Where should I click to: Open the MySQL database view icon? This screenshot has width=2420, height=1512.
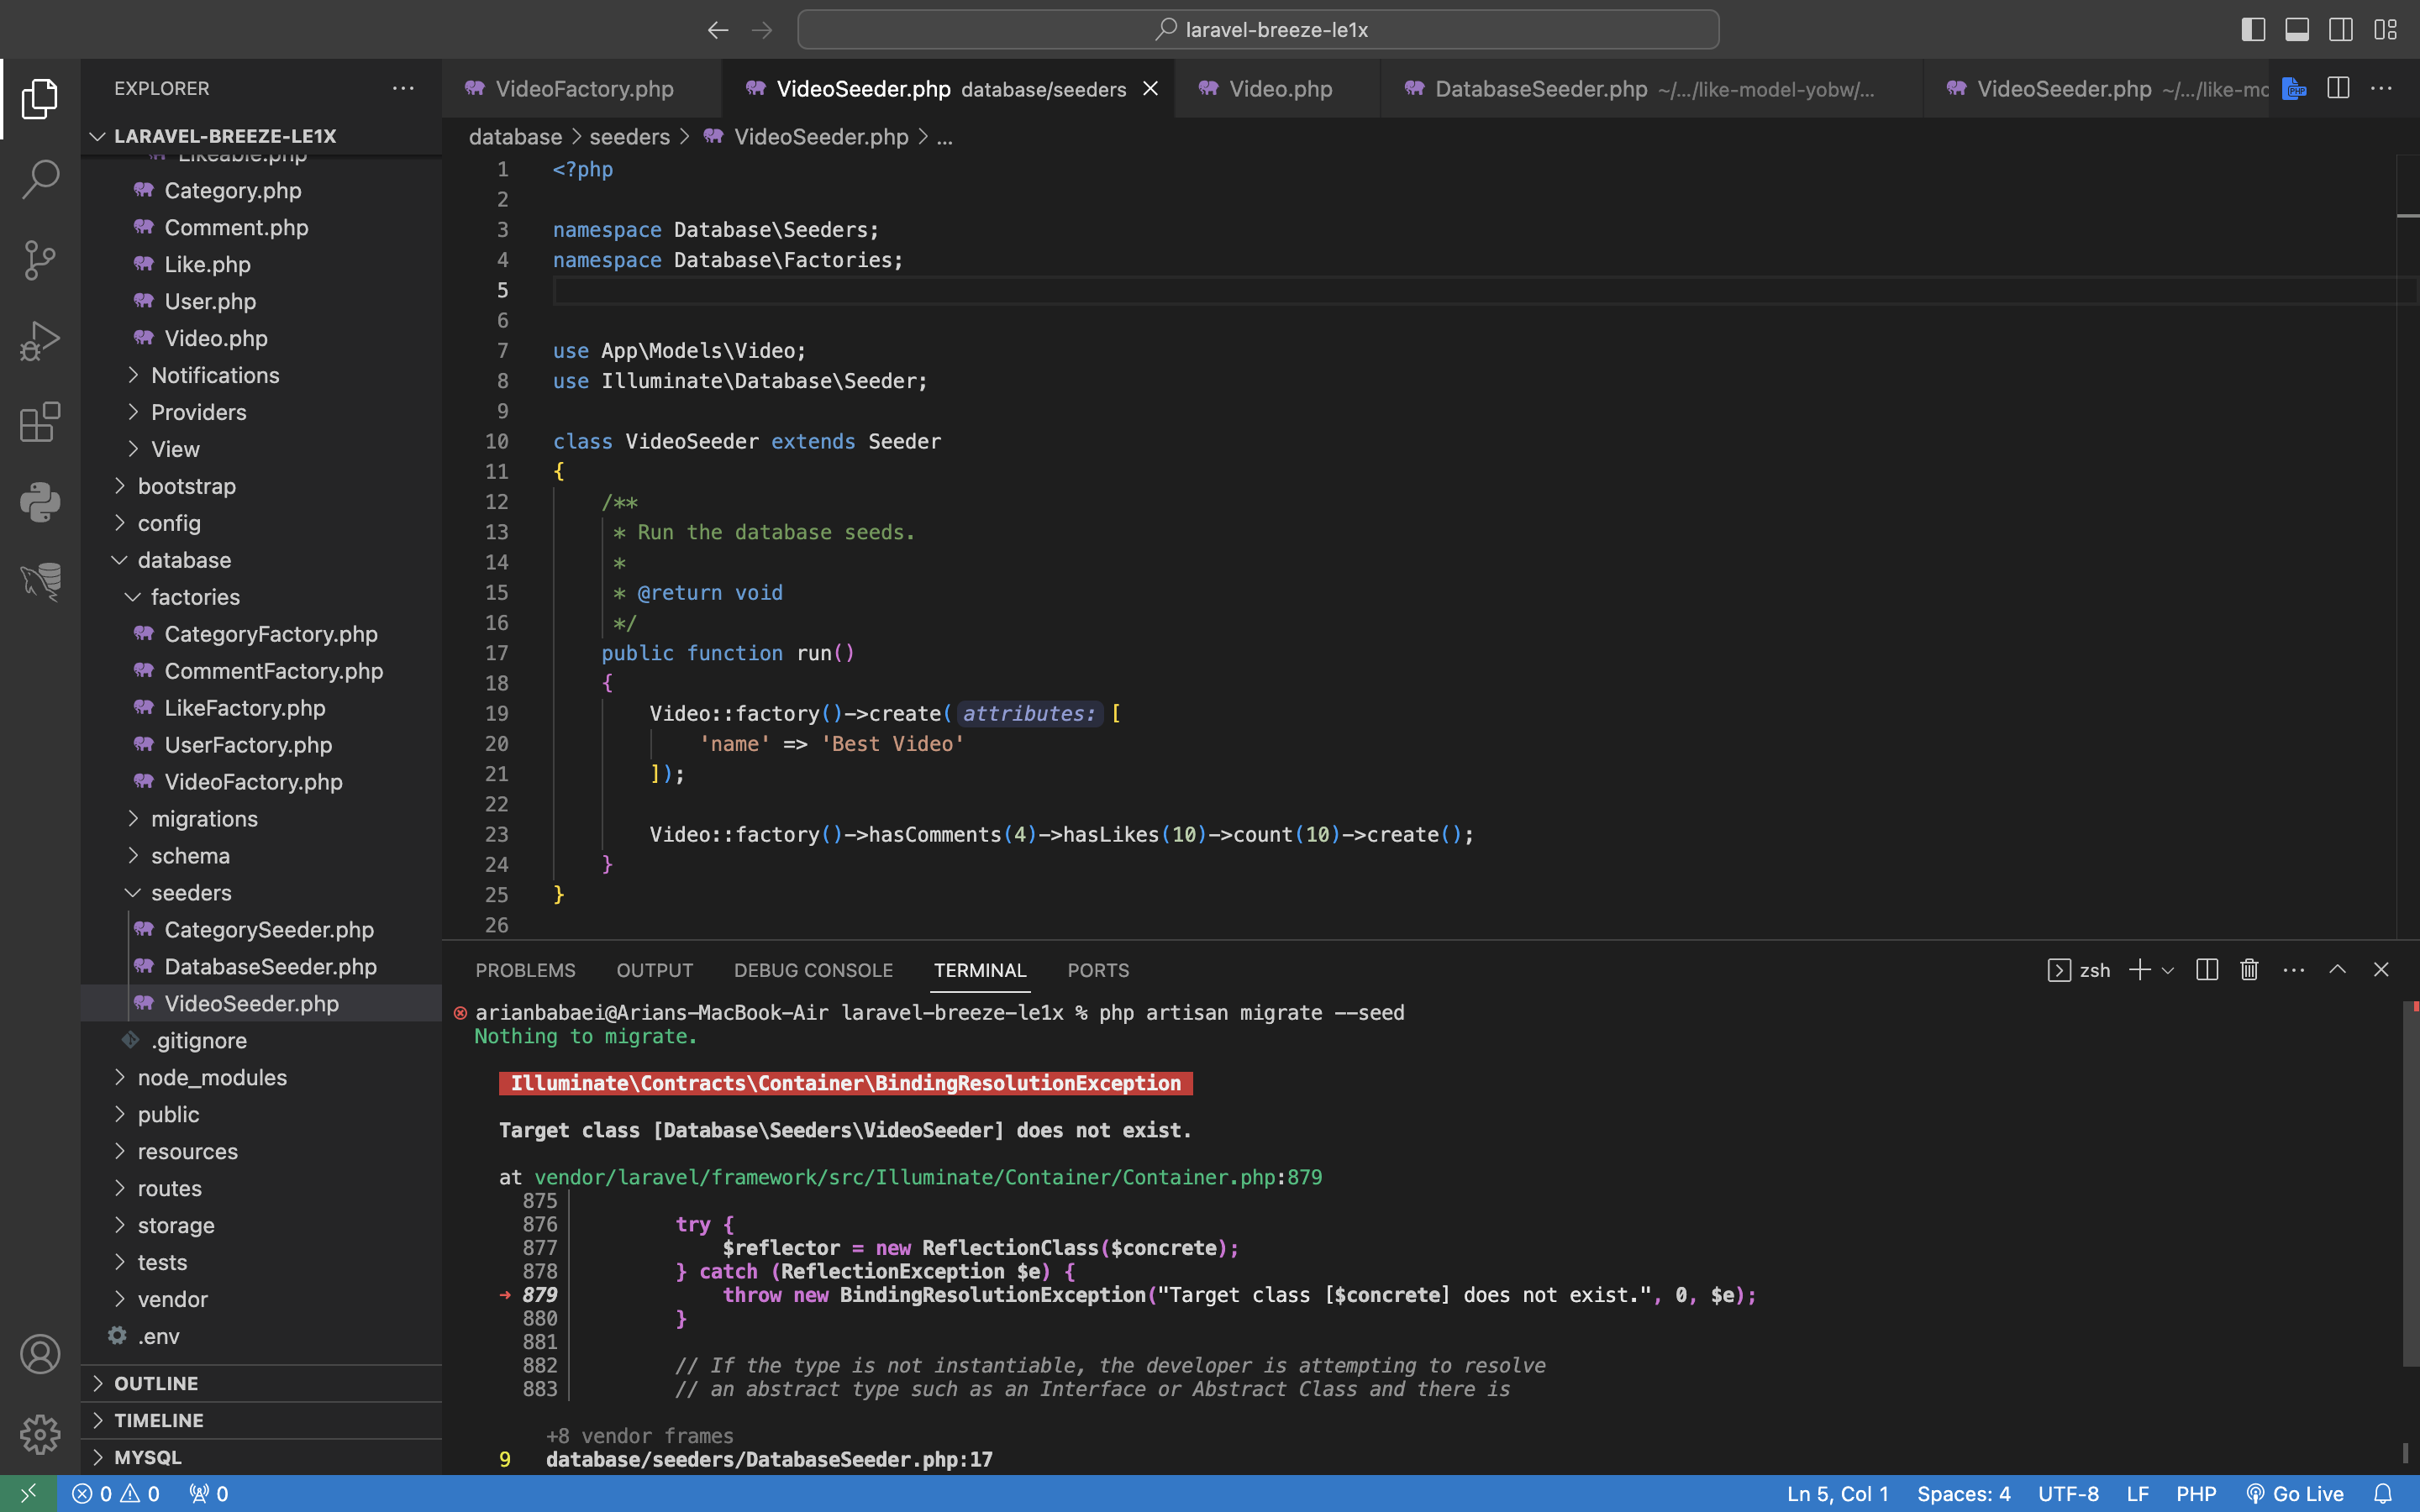click(x=40, y=582)
